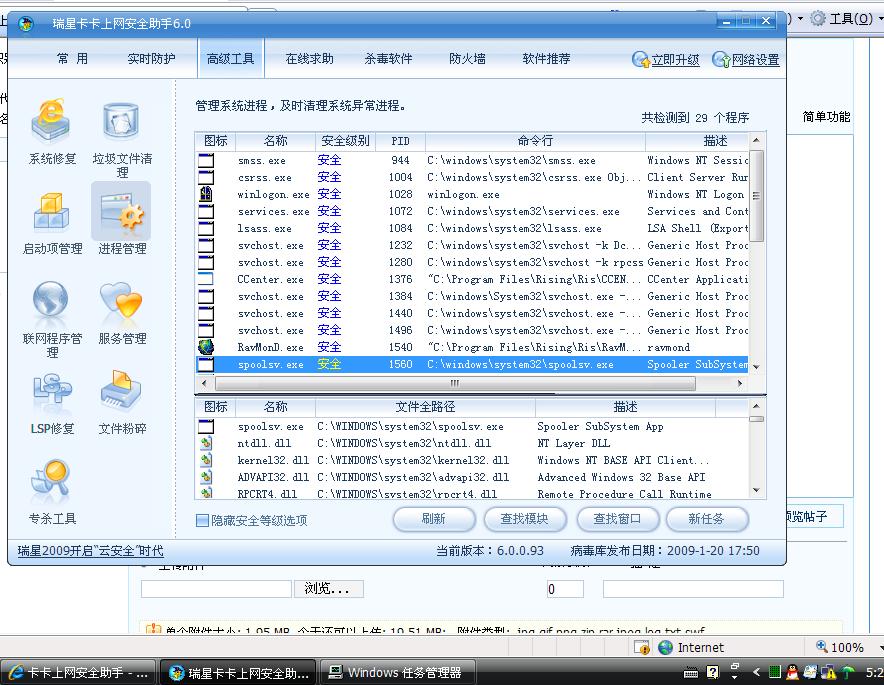Open the 软件推荐 tab
Viewport: 884px width, 685px height.
coord(546,59)
